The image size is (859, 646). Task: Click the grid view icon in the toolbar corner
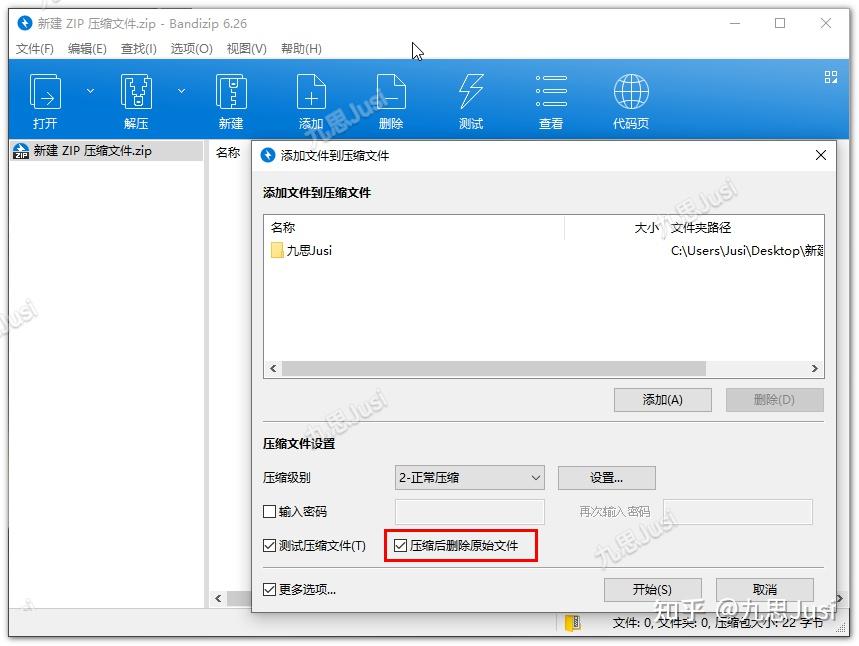pos(831,77)
